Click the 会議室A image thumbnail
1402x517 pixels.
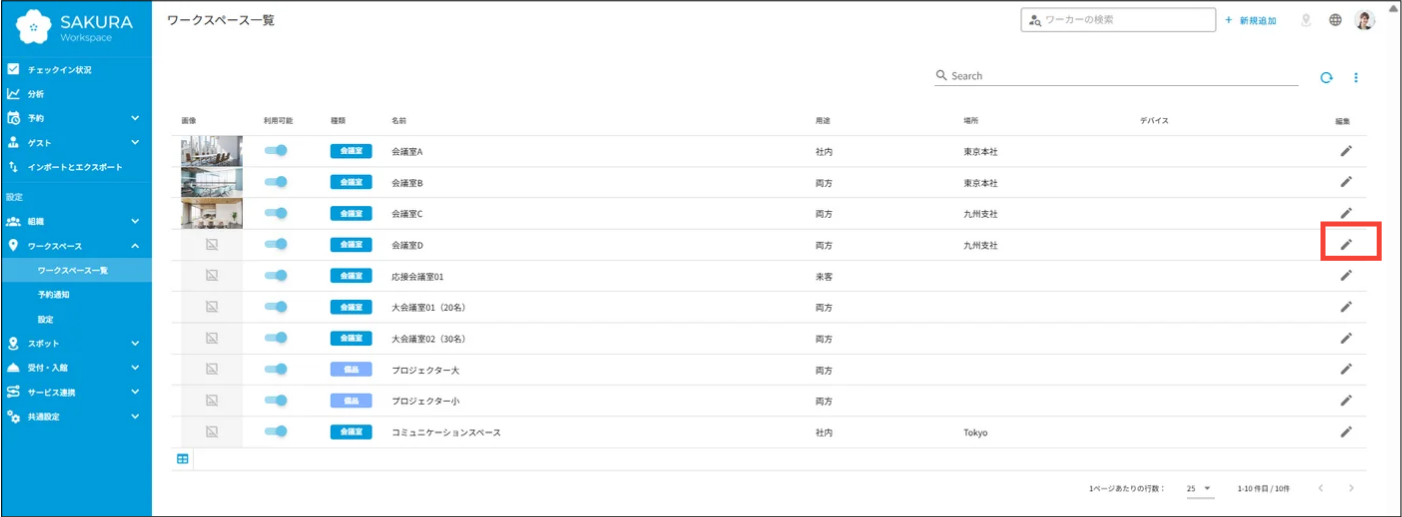(x=211, y=151)
